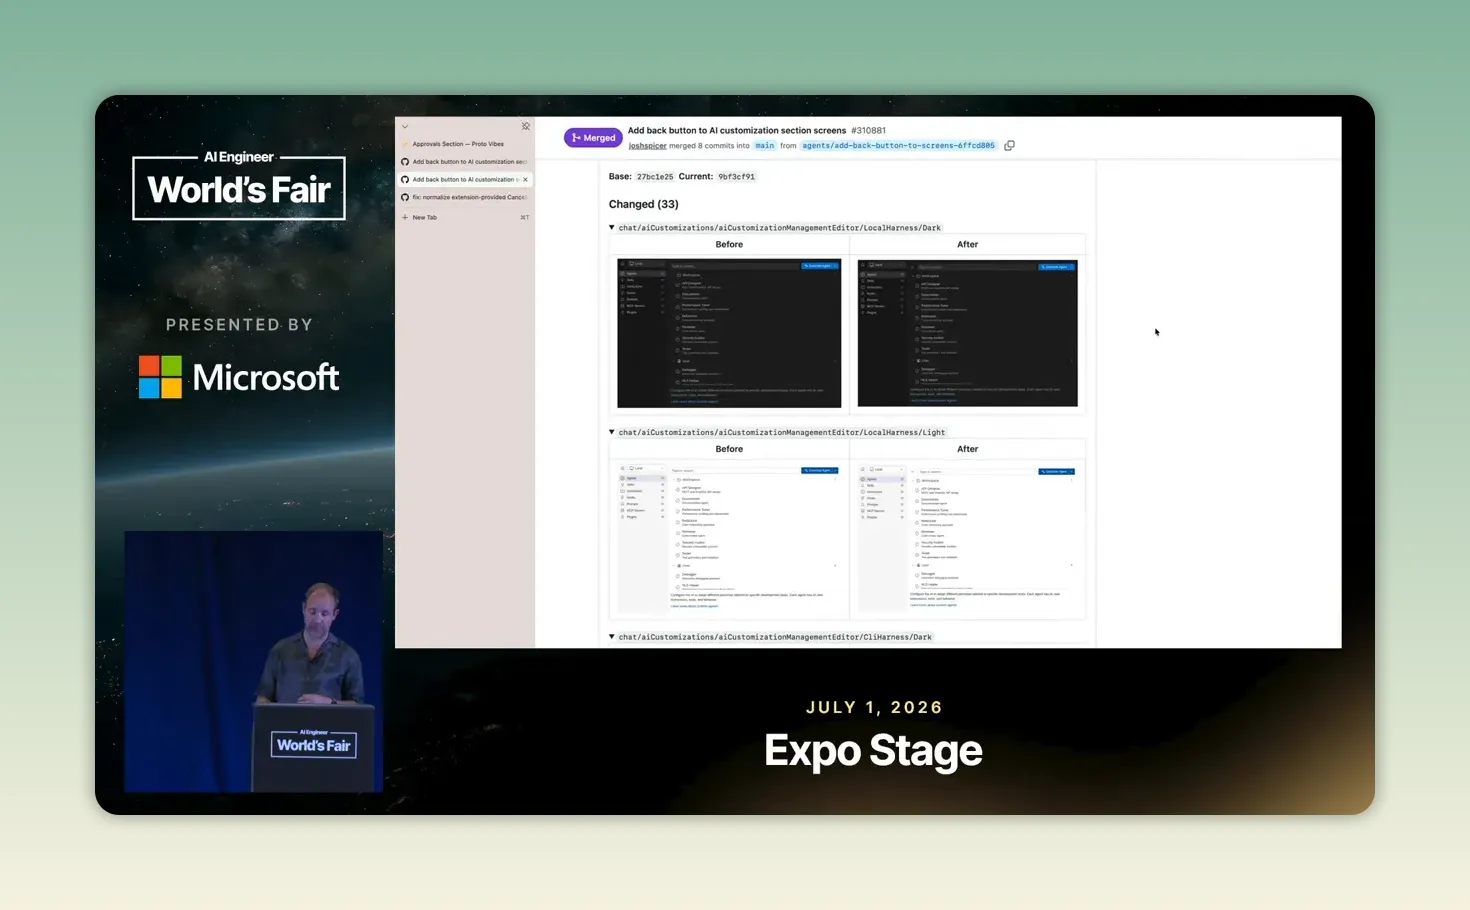Click the GitHub icon on the 'fix: normalize' tab

coord(405,197)
